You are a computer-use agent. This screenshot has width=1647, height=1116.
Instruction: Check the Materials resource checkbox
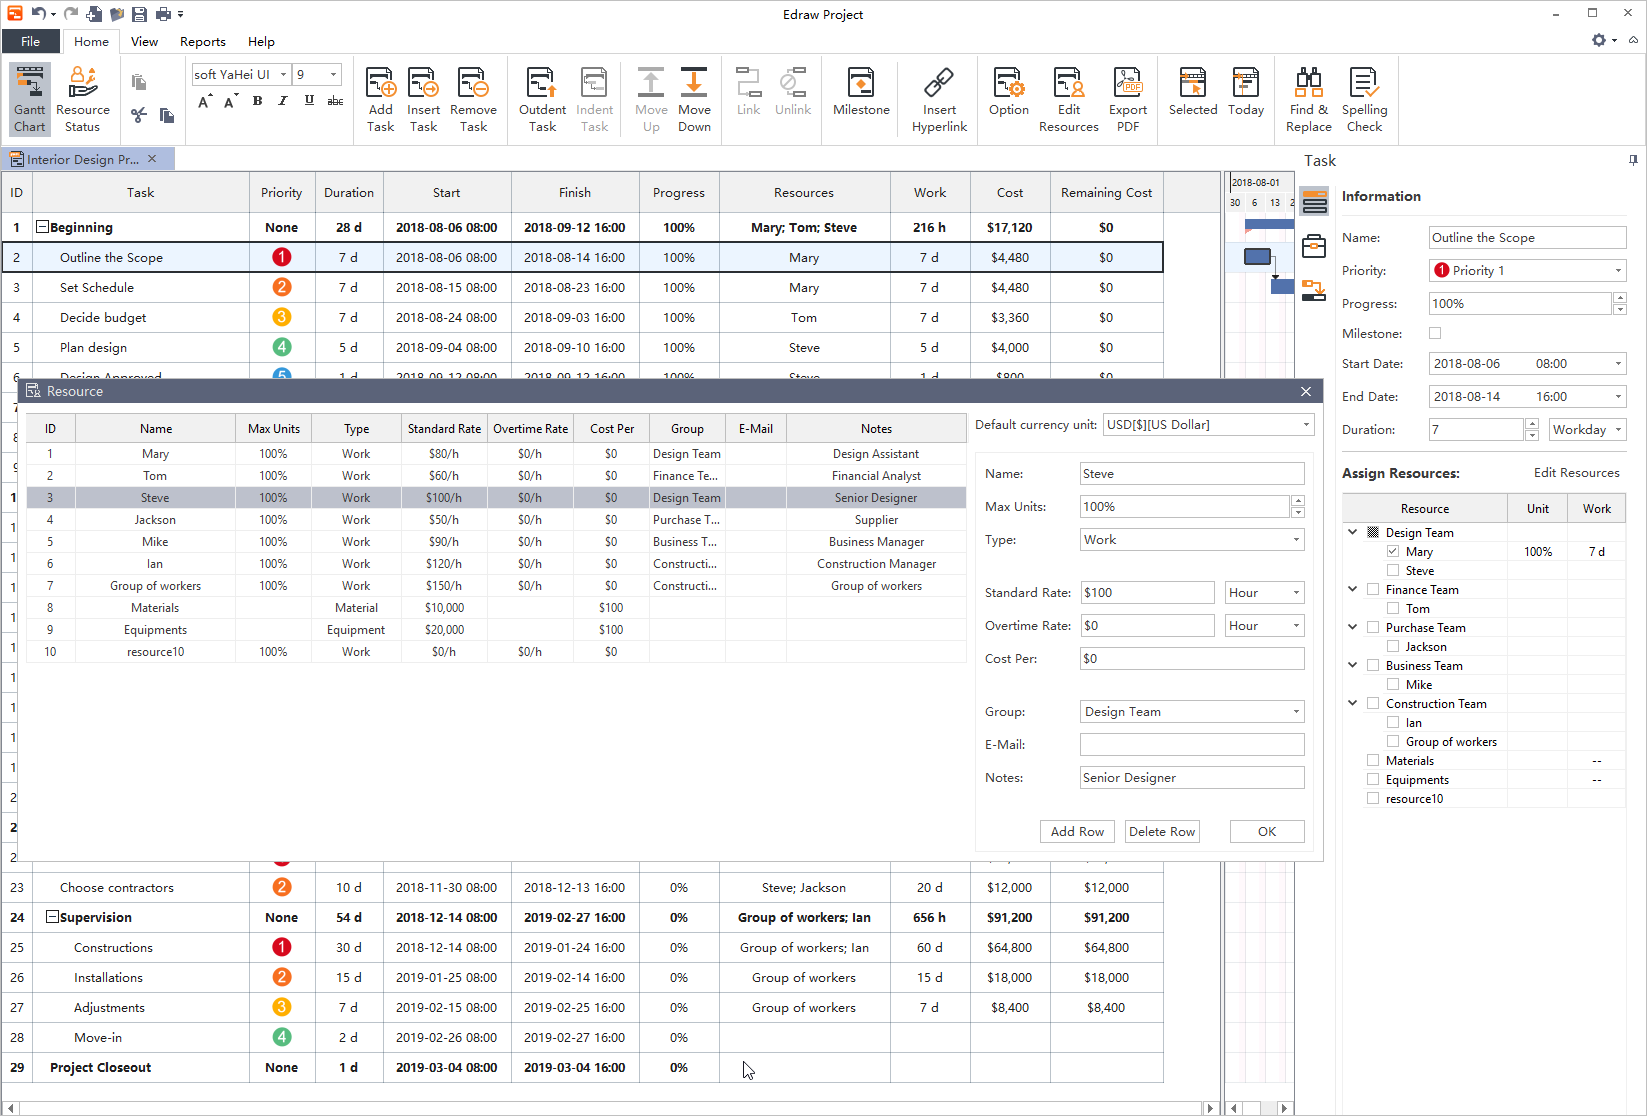(1373, 760)
